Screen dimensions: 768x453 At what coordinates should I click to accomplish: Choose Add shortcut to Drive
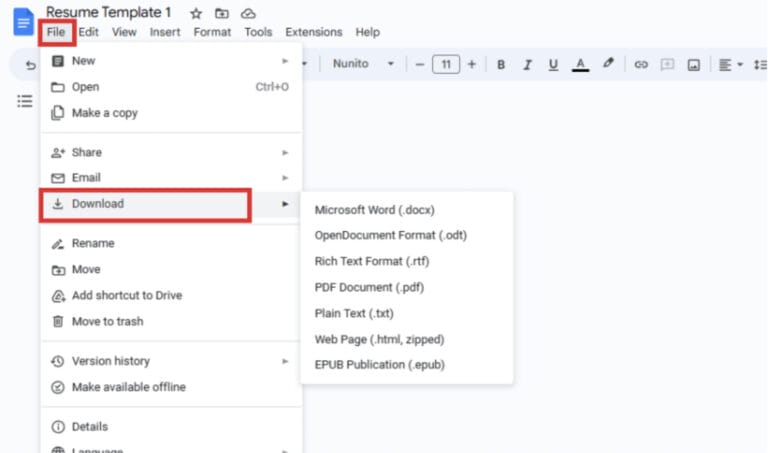tap(170, 295)
